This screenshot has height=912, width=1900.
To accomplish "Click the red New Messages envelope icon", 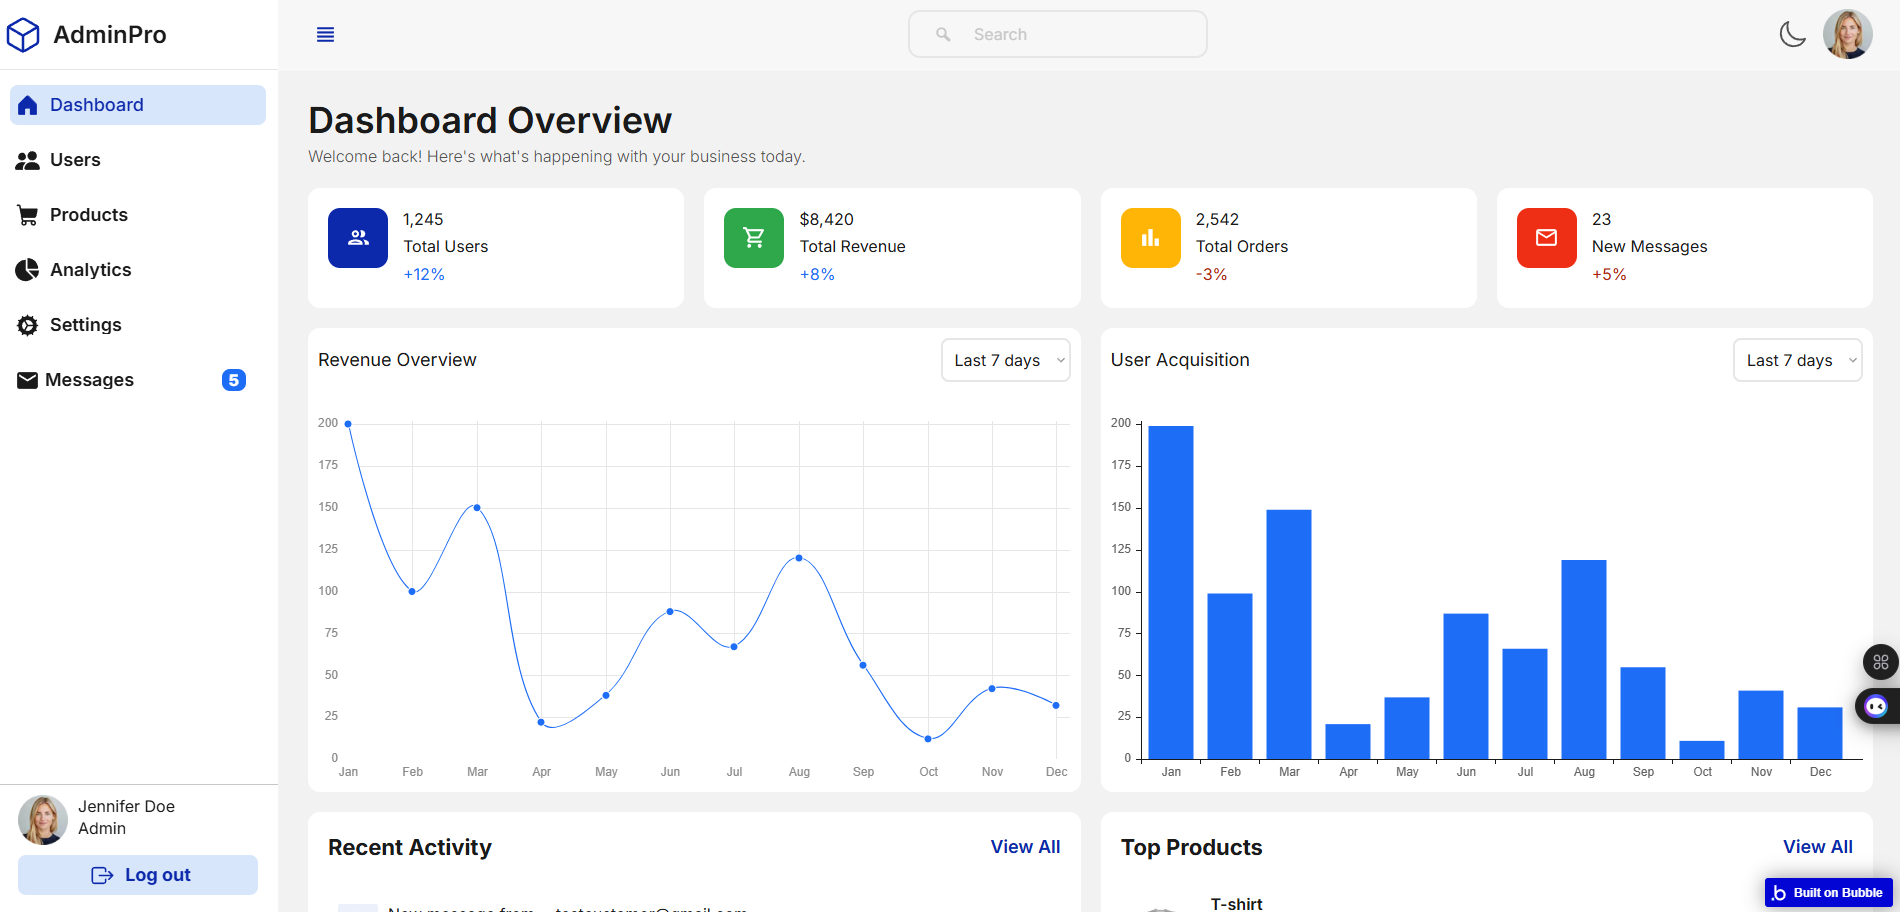I will (1546, 237).
